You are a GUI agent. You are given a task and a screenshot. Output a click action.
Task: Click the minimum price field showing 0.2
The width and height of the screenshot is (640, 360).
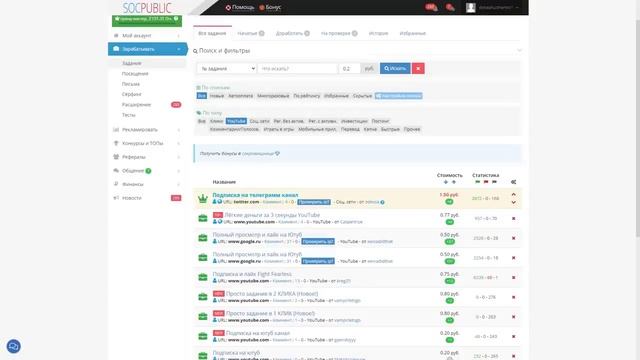point(349,69)
